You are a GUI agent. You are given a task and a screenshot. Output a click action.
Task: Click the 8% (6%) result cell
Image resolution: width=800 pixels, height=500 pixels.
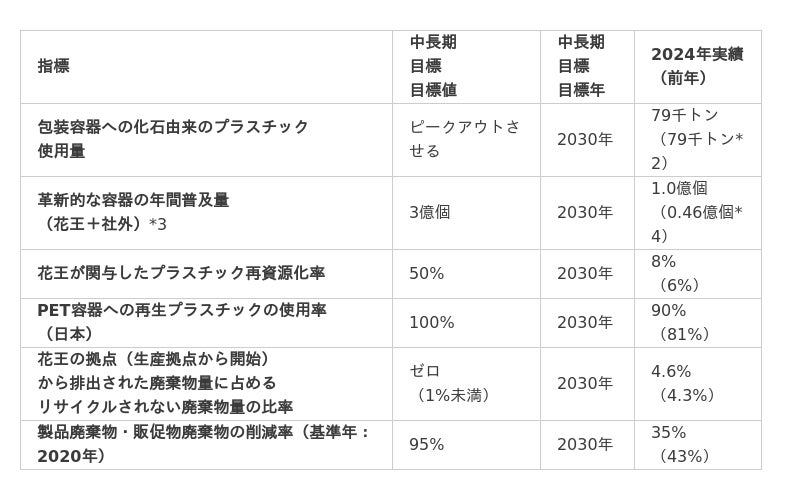tap(675, 273)
